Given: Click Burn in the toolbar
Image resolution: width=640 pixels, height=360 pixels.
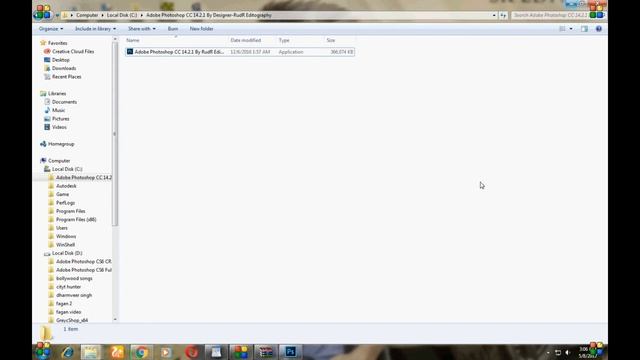Looking at the screenshot, I should 173,29.
